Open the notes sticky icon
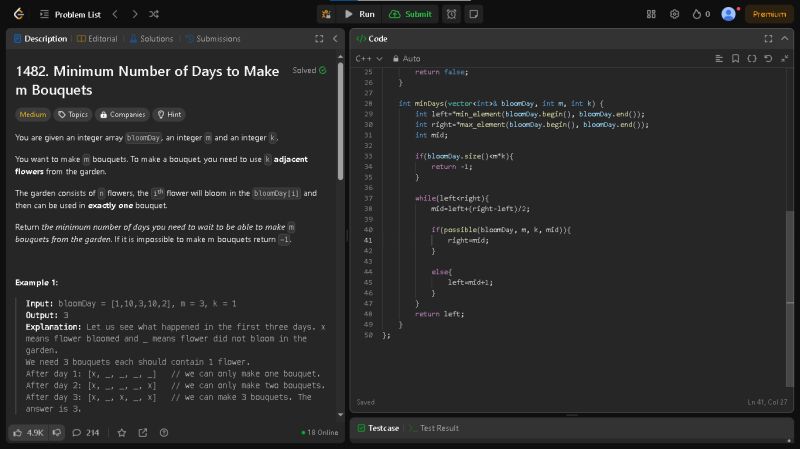 (x=473, y=14)
